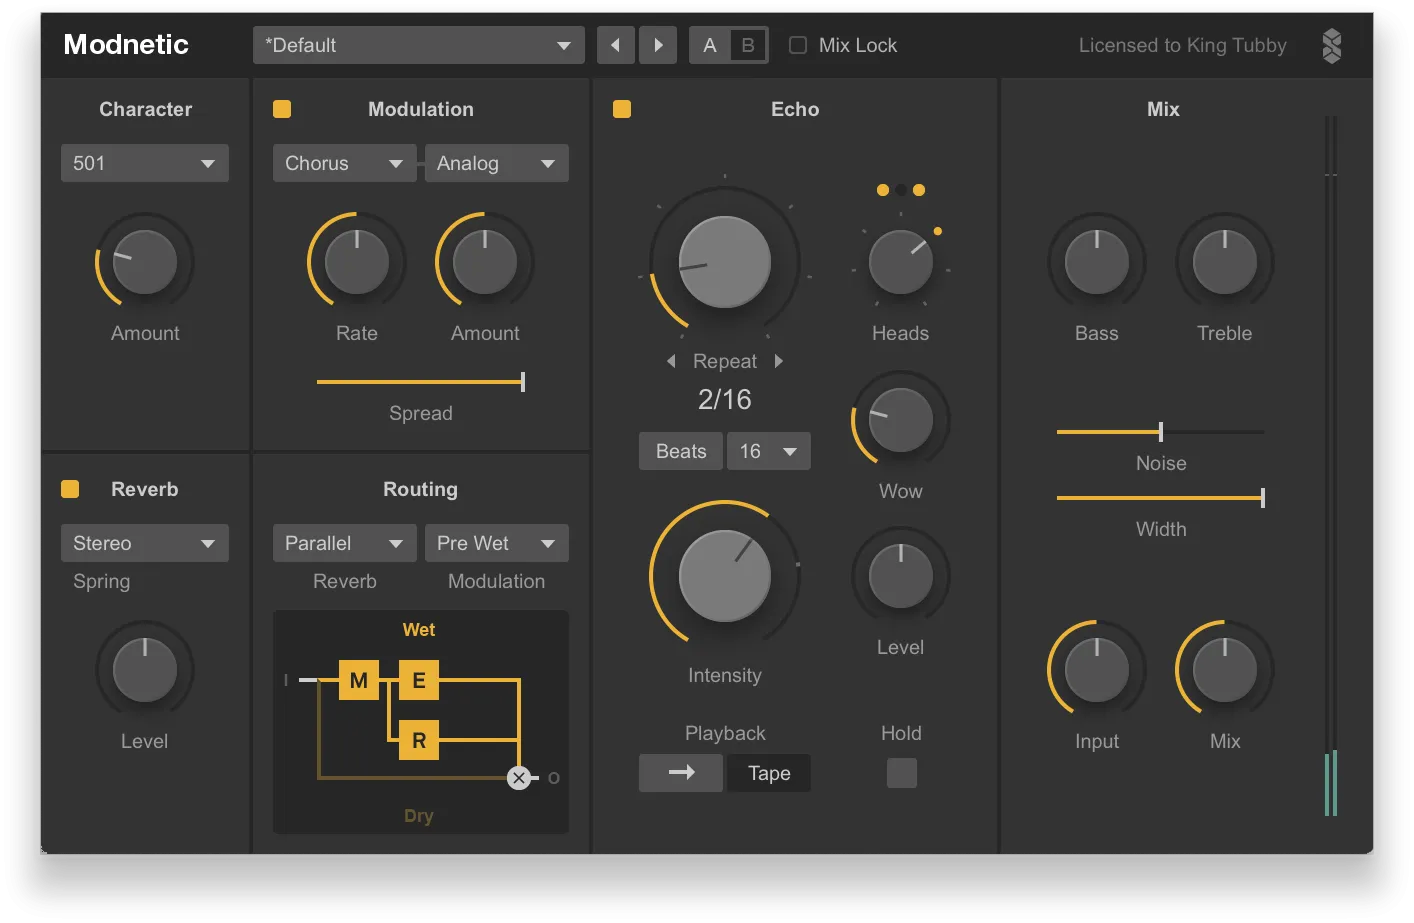
Task: Switch to preset slot A
Action: 710,45
